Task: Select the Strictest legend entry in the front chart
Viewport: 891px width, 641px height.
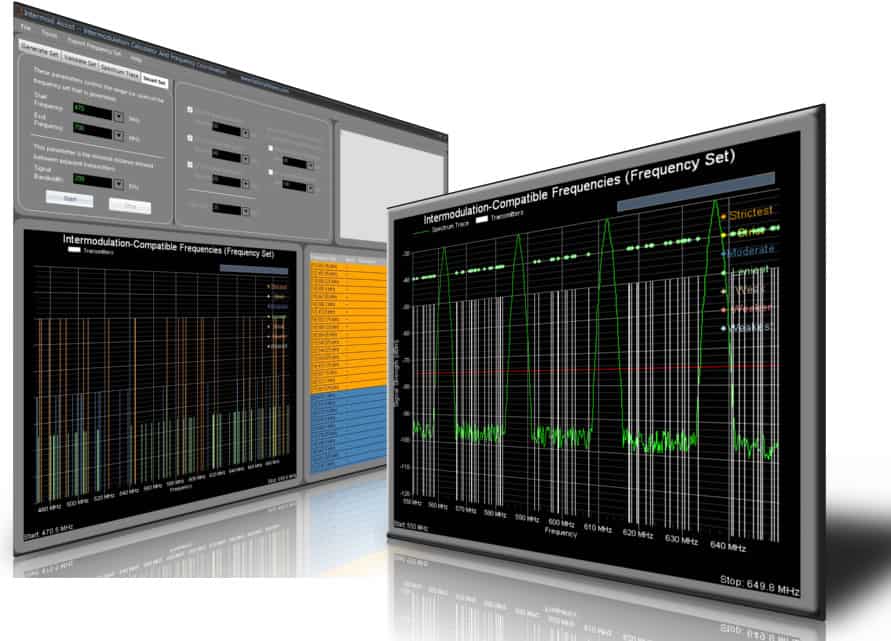Action: 747,214
